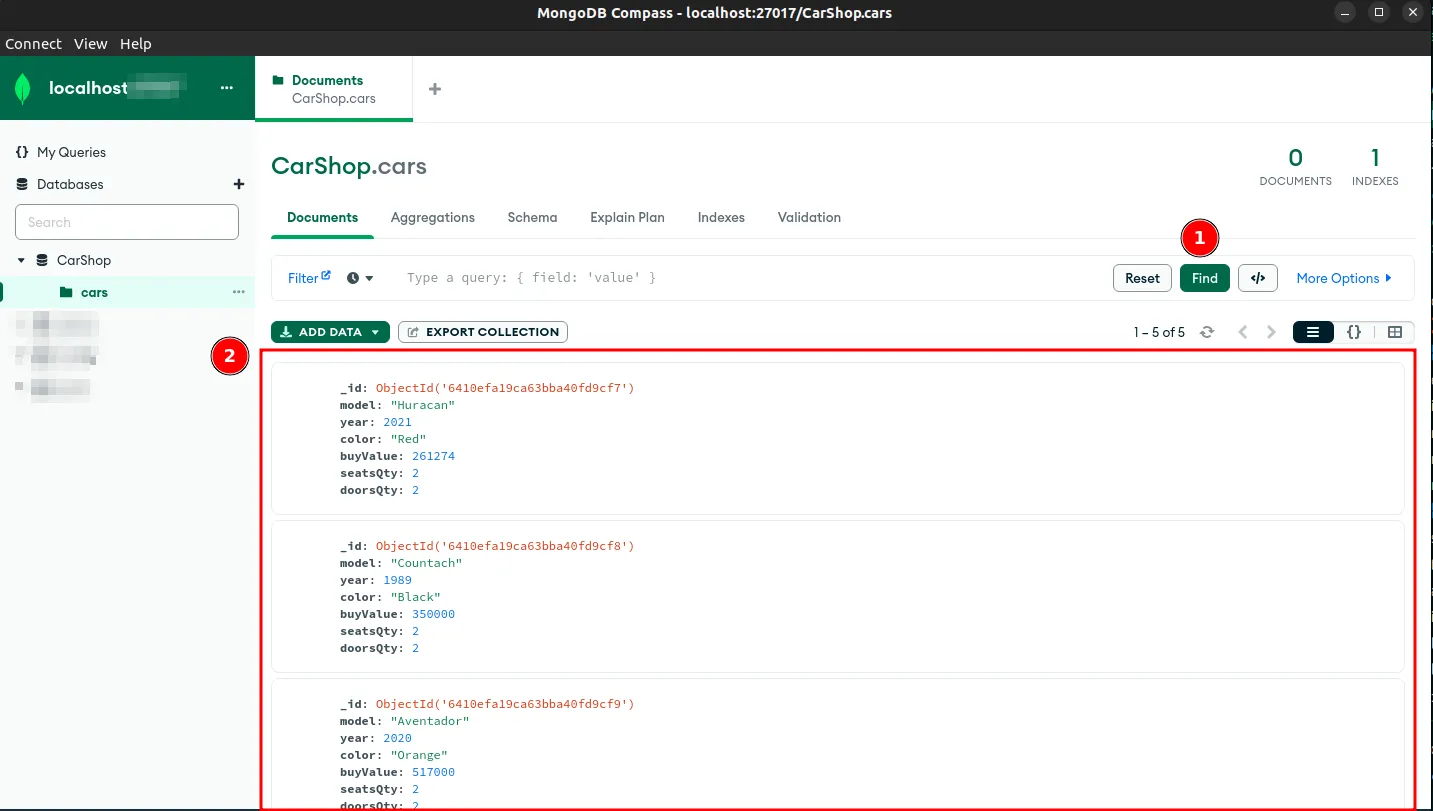Switch to list view of documents
1433x811 pixels.
(x=1313, y=332)
